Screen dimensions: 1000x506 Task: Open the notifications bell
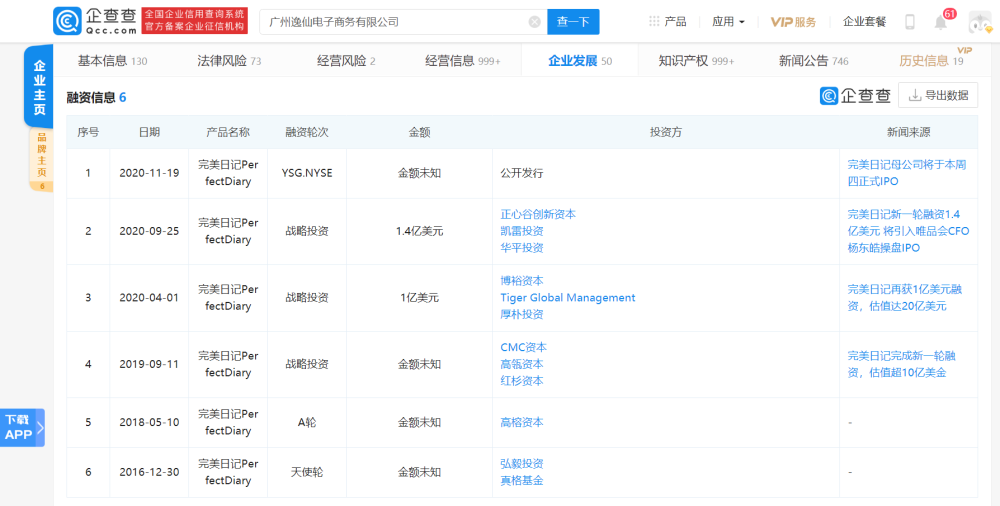click(941, 22)
